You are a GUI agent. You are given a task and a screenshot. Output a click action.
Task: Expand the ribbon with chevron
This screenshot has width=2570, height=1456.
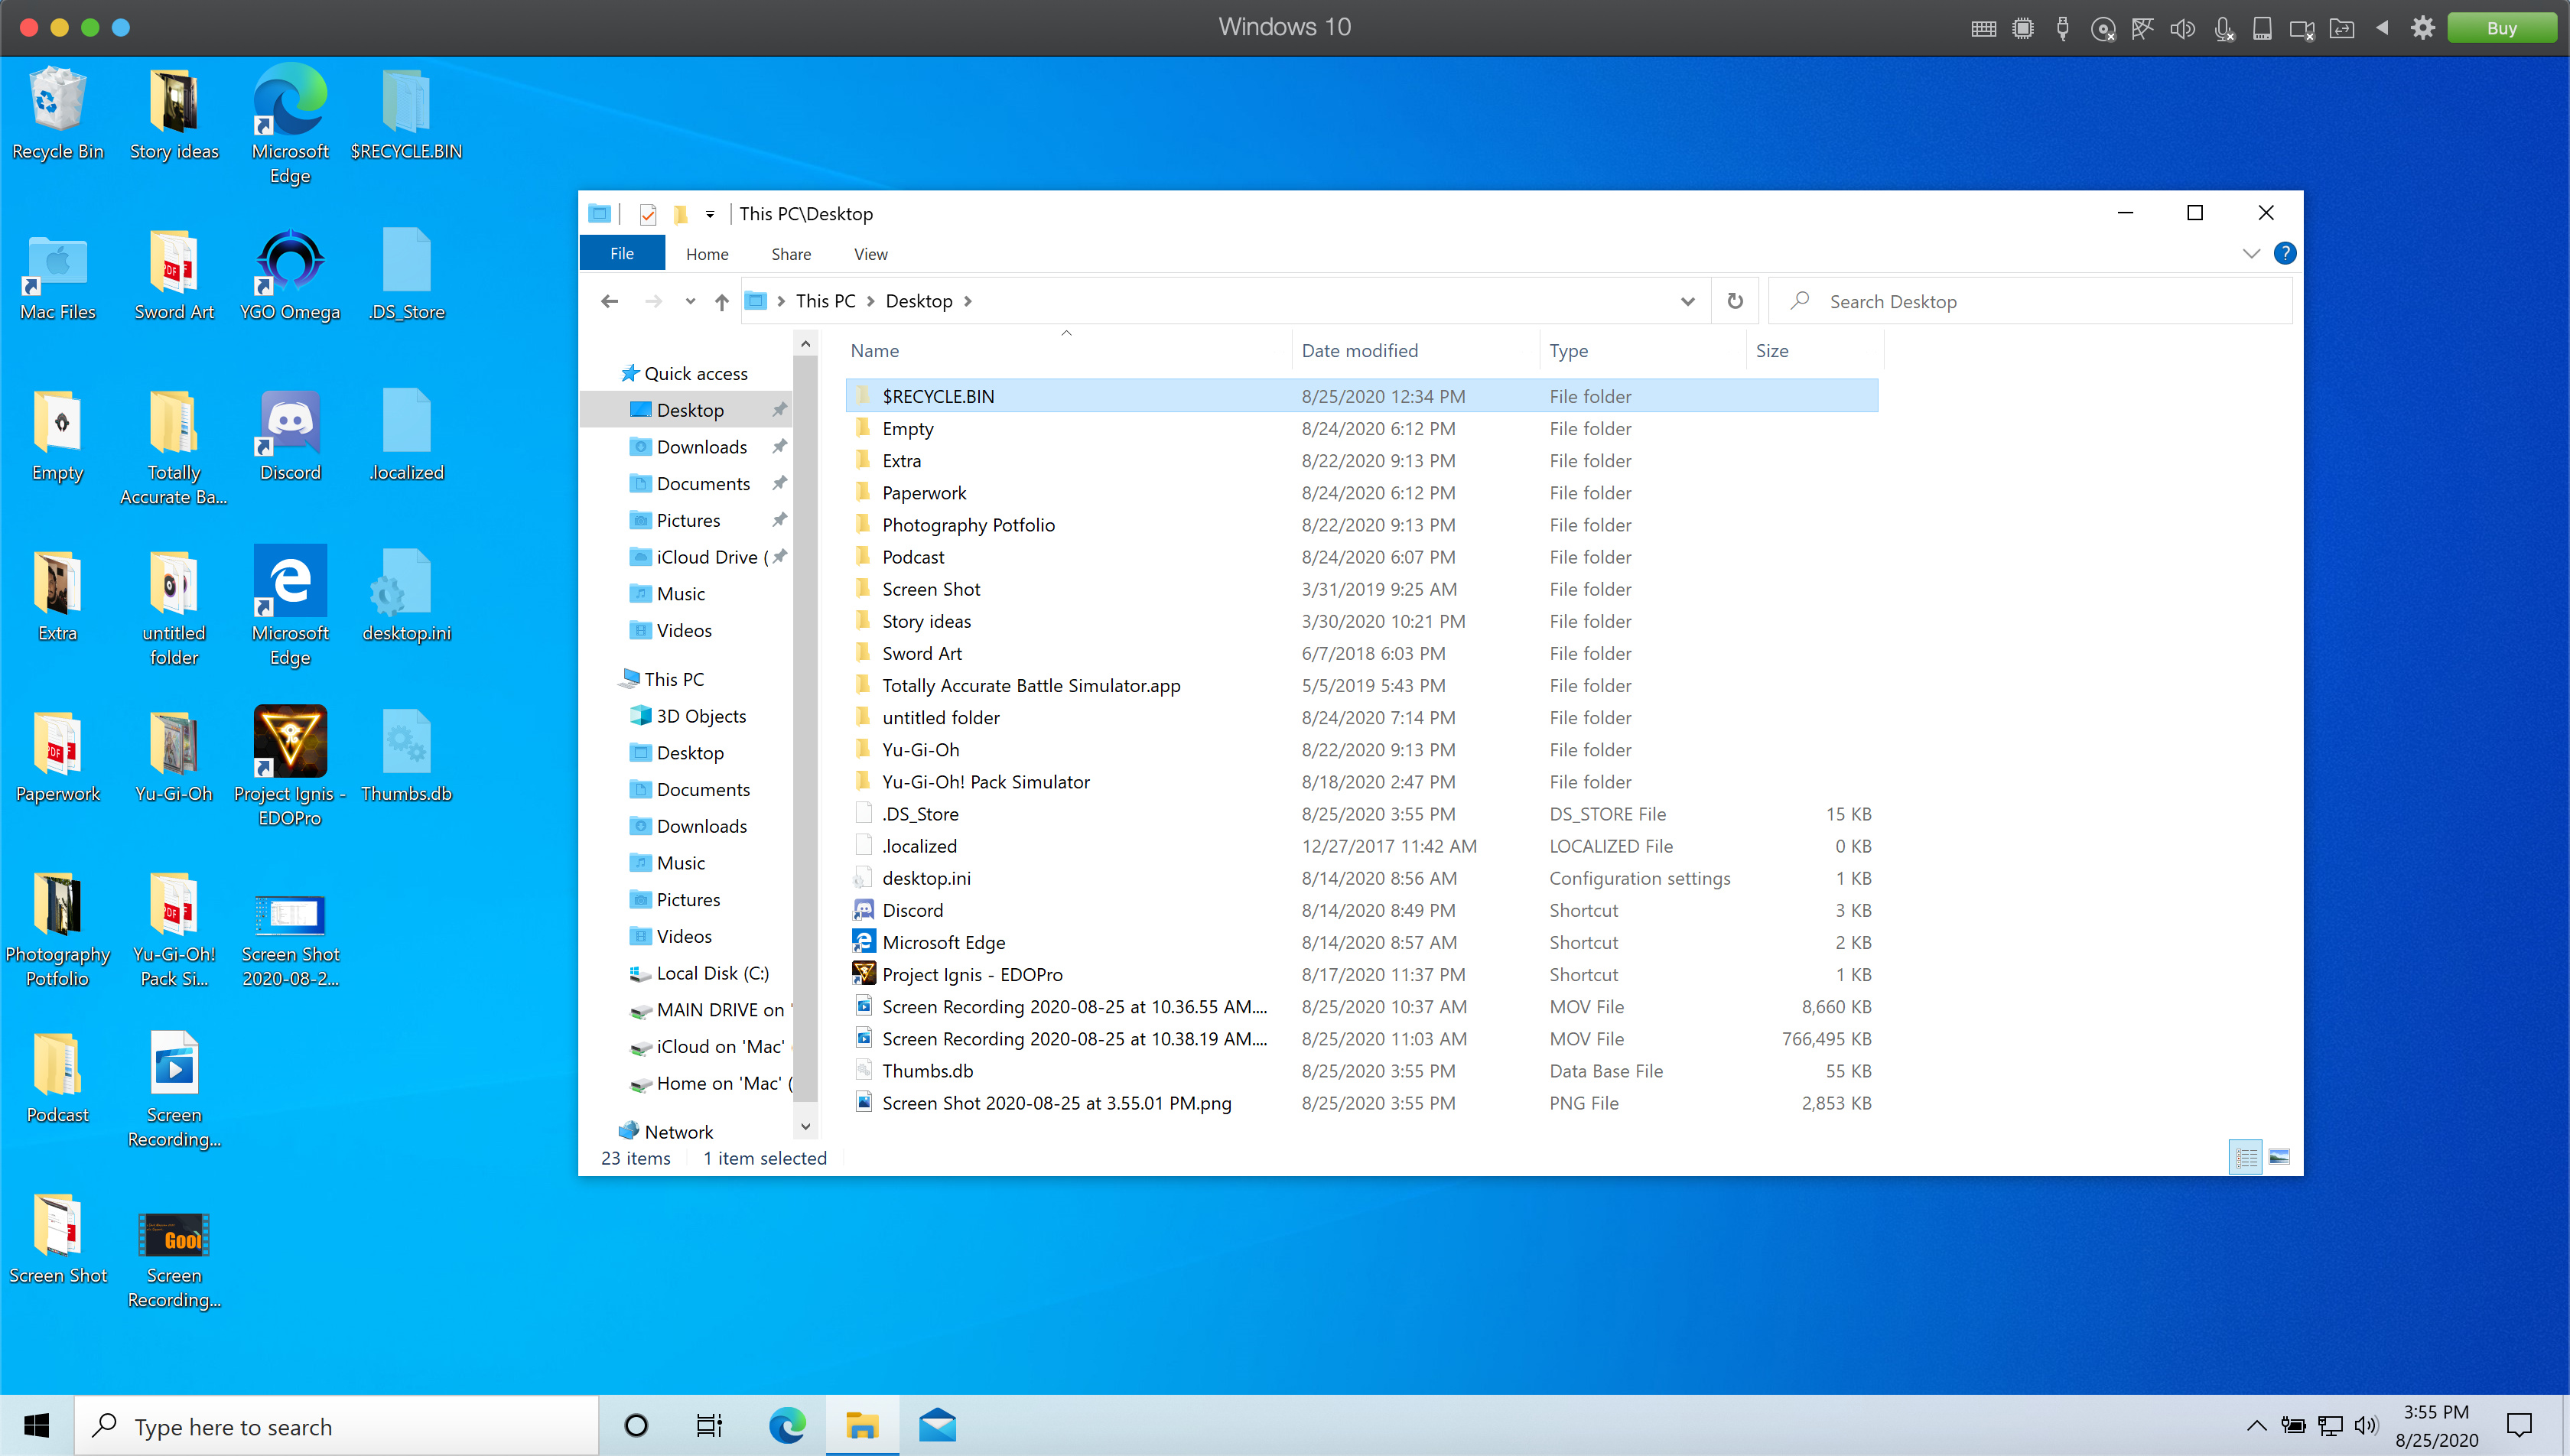coord(2251,253)
